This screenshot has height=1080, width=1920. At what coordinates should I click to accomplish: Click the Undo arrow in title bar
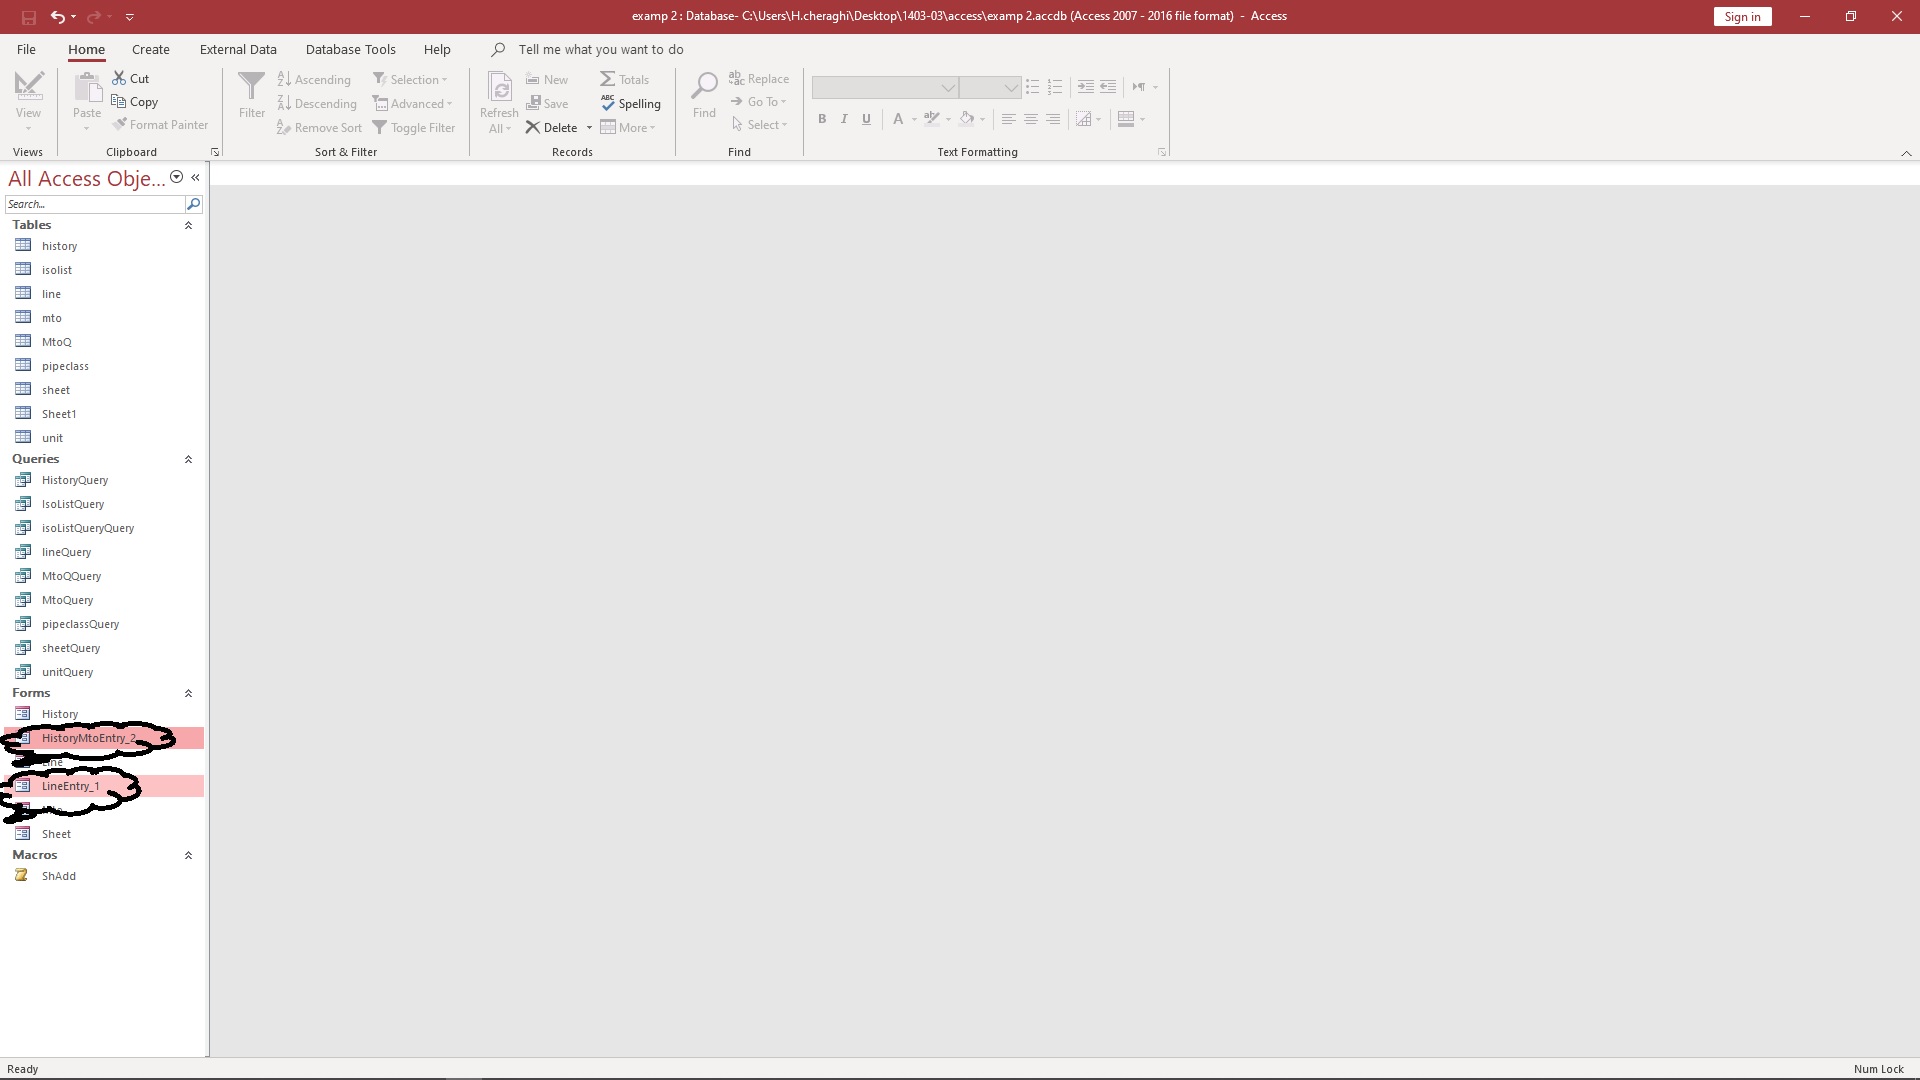pyautogui.click(x=58, y=17)
